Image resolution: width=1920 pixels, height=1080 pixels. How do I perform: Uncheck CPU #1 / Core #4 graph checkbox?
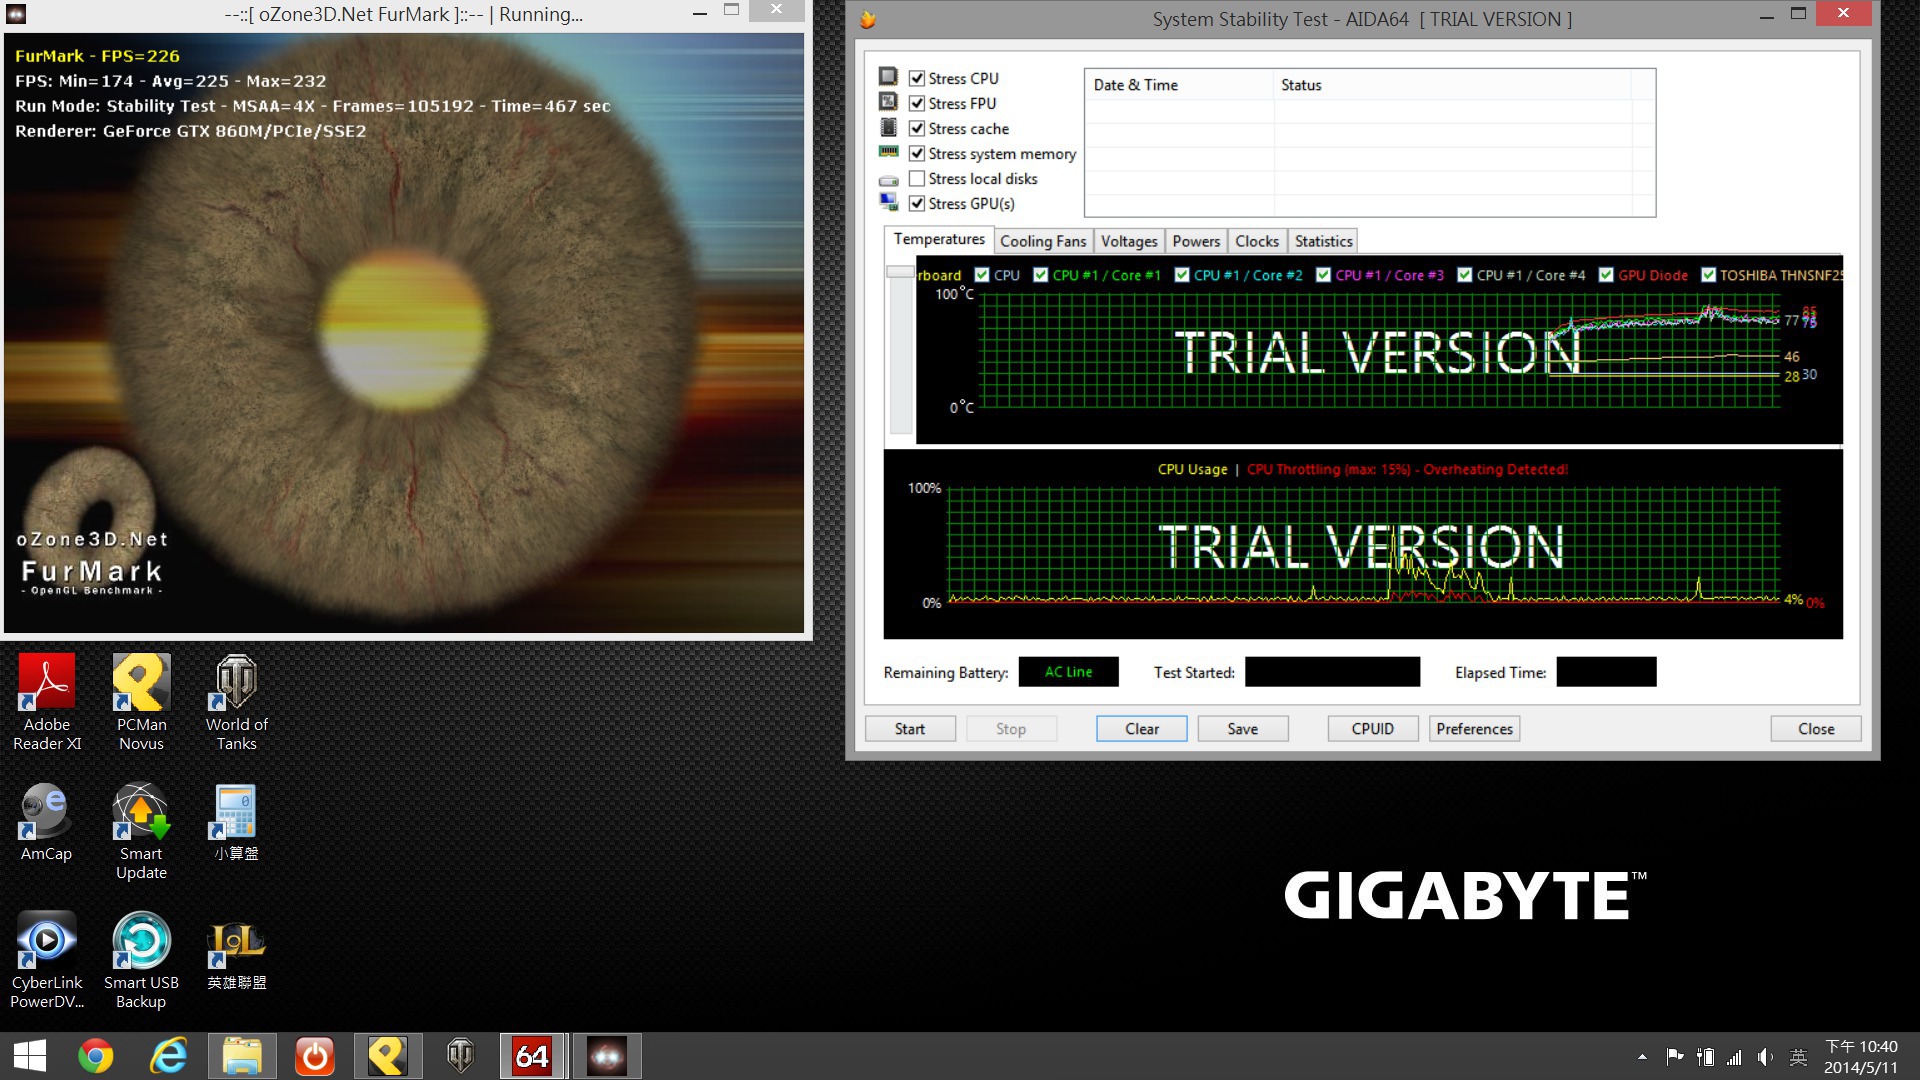point(1465,275)
